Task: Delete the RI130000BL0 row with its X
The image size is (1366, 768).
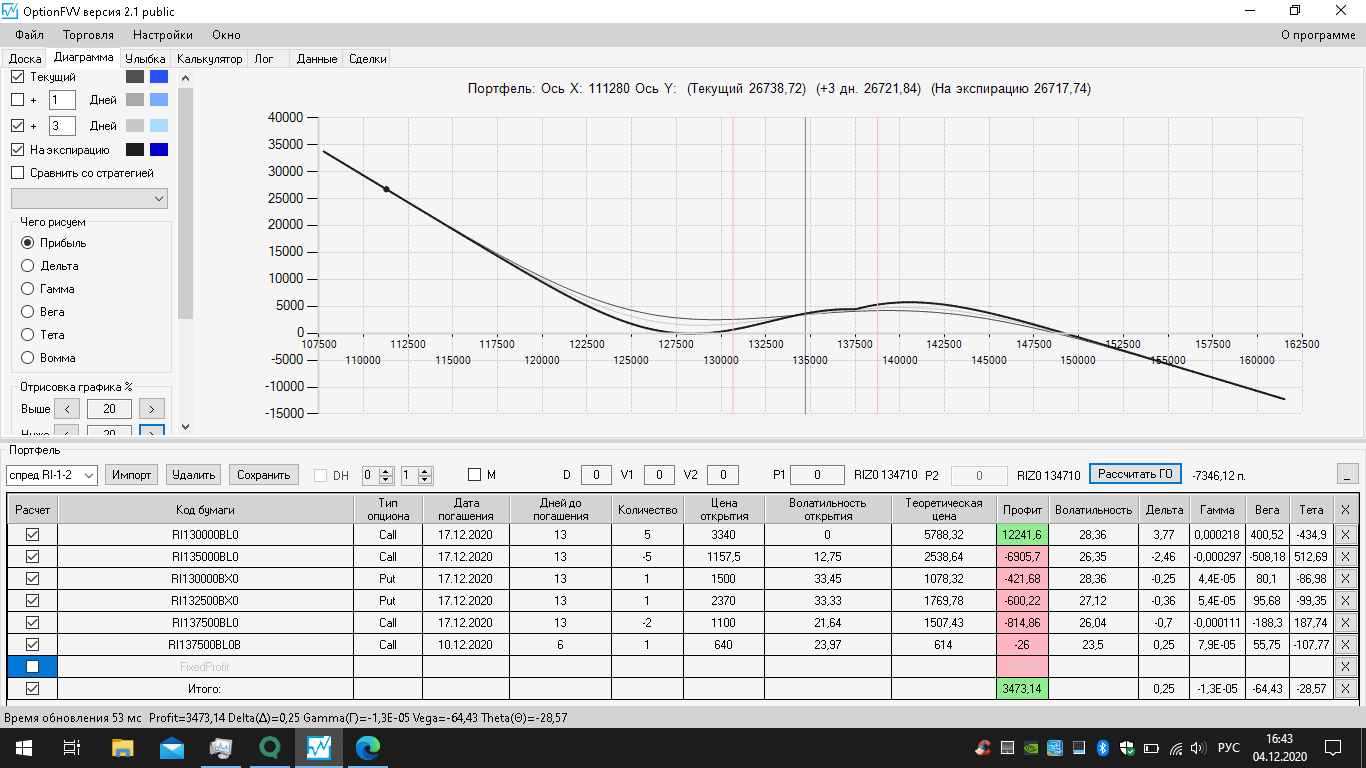Action: coord(1345,535)
